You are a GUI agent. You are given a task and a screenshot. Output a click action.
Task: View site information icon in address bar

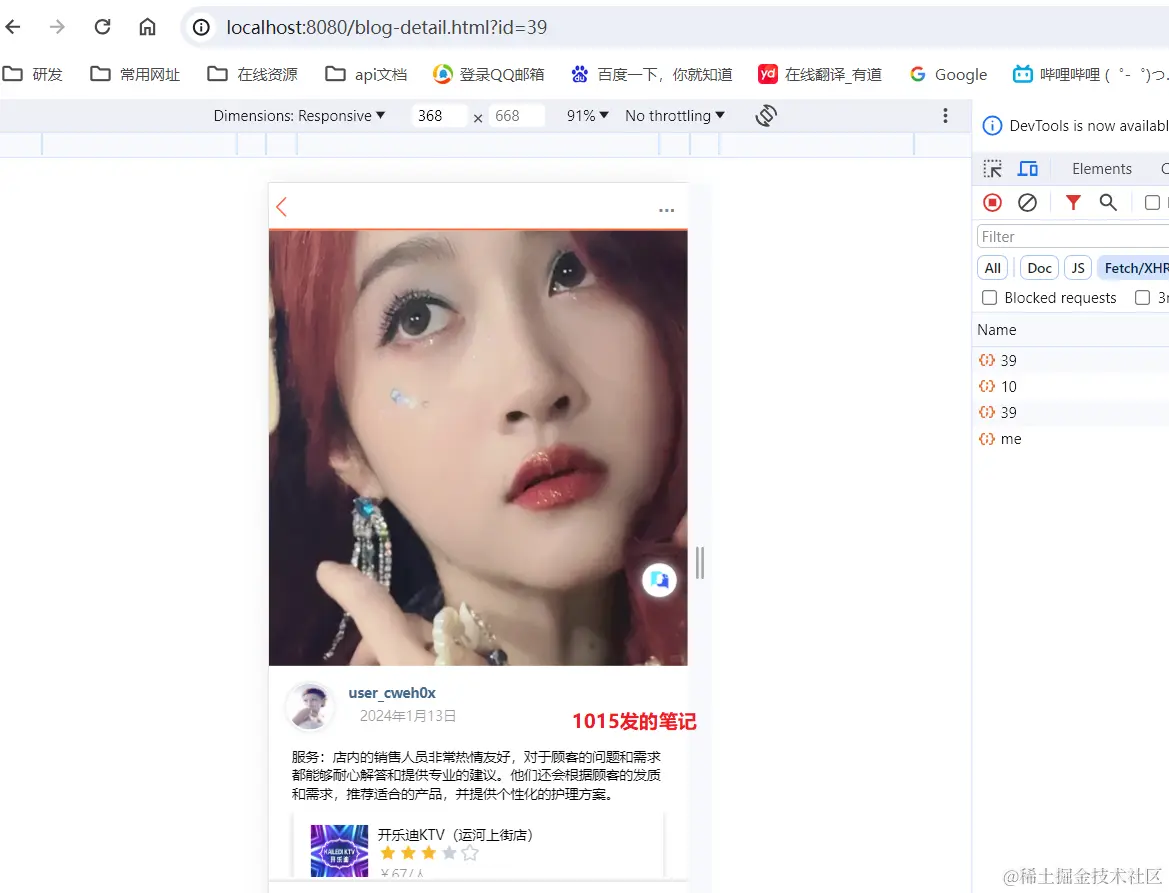click(201, 28)
